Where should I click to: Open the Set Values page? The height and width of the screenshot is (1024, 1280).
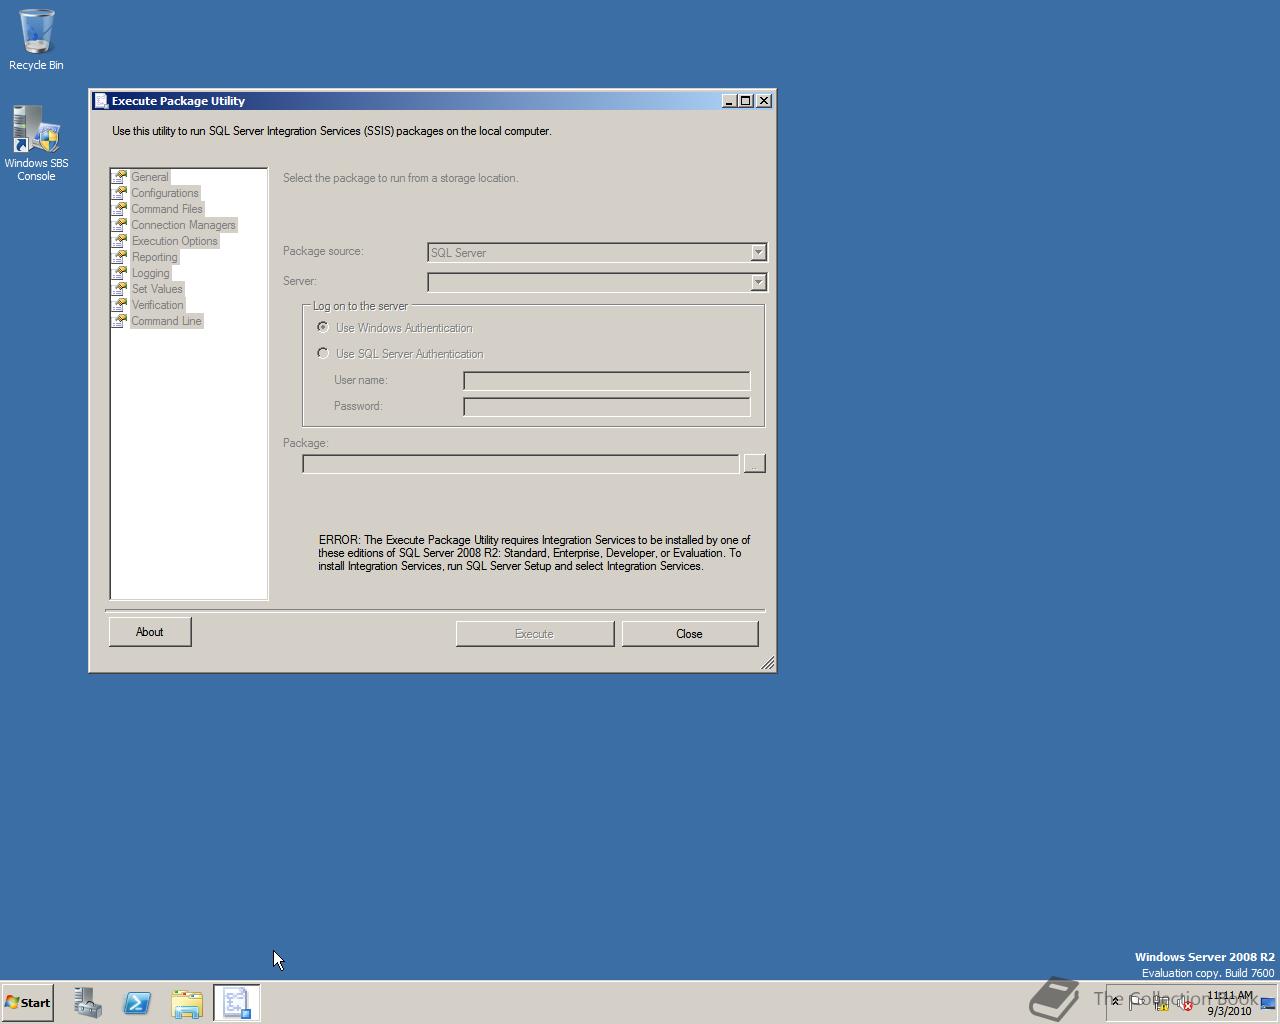click(157, 289)
